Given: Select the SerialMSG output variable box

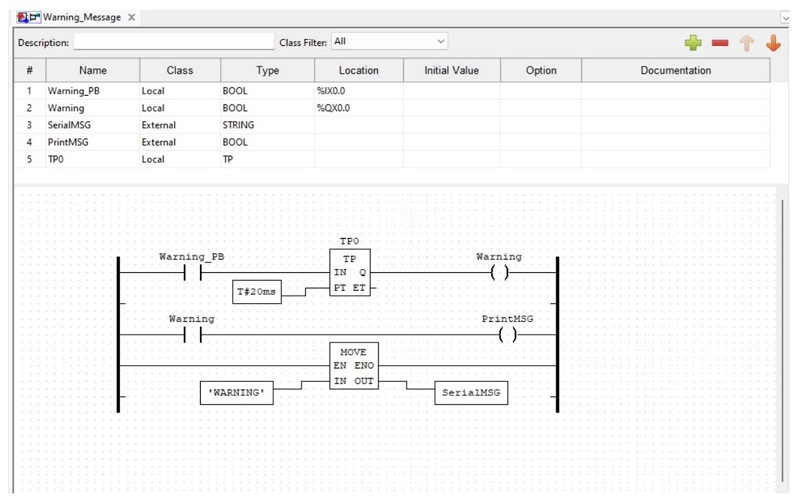Looking at the screenshot, I should coord(471,393).
